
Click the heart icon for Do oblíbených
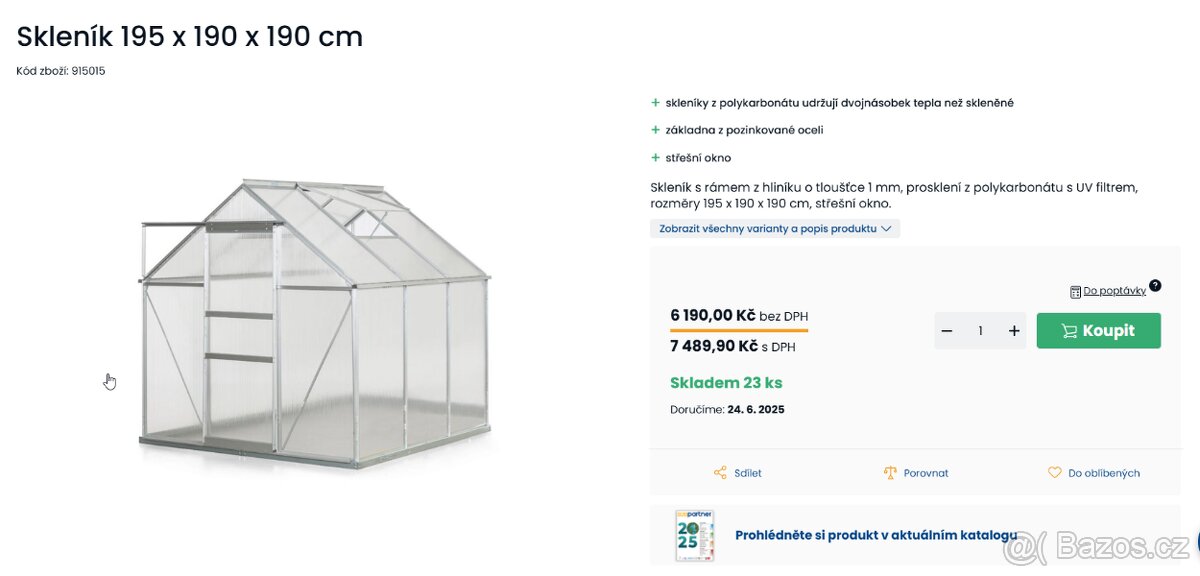click(1054, 473)
